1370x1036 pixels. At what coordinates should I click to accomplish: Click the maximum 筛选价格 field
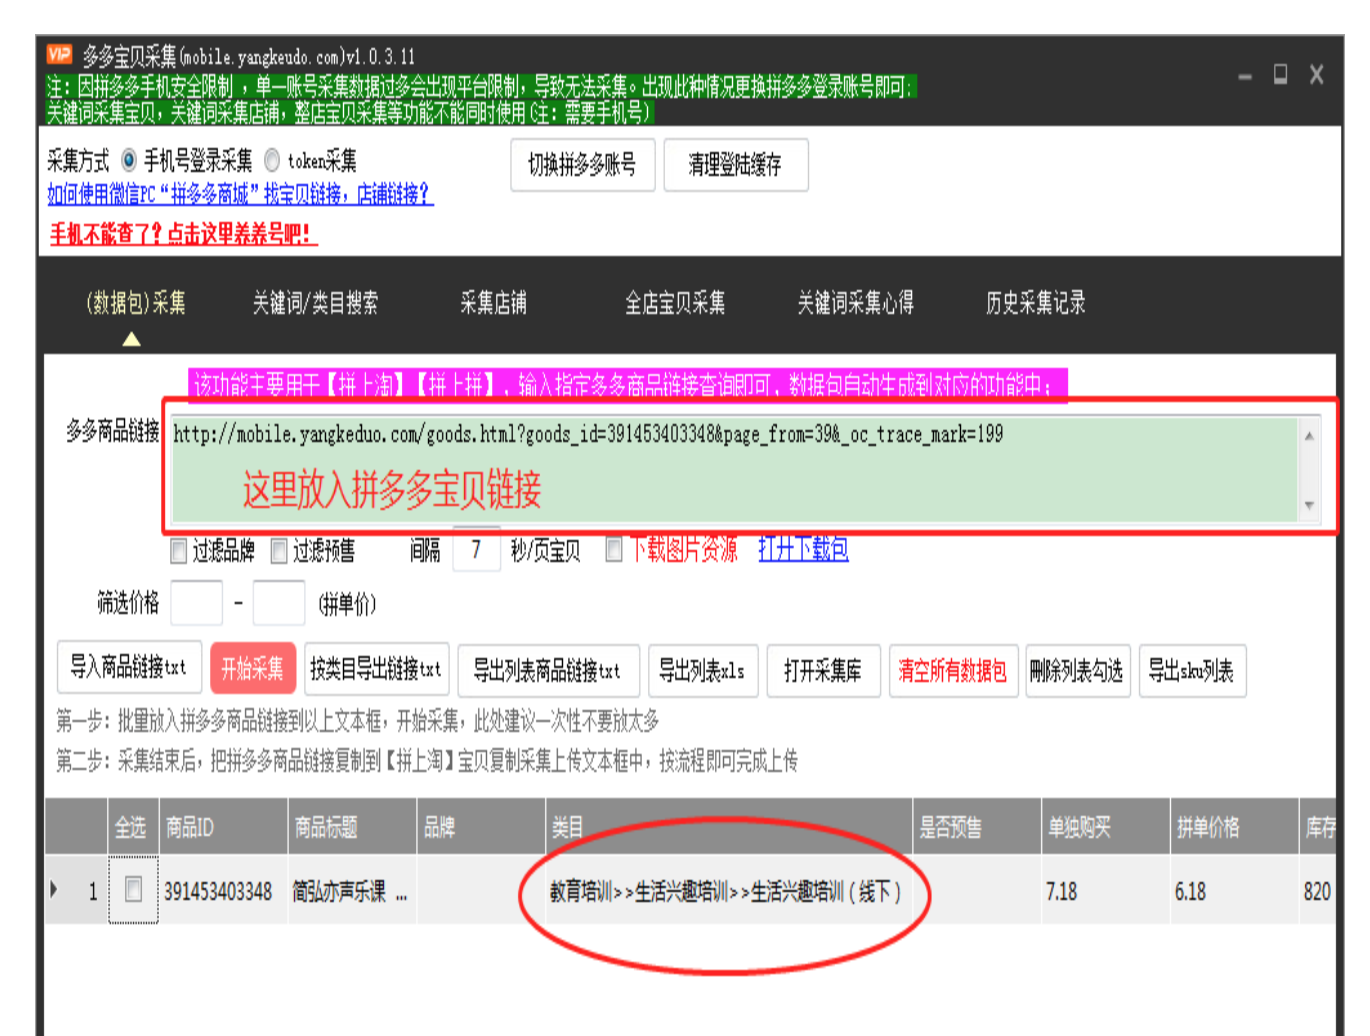(279, 604)
